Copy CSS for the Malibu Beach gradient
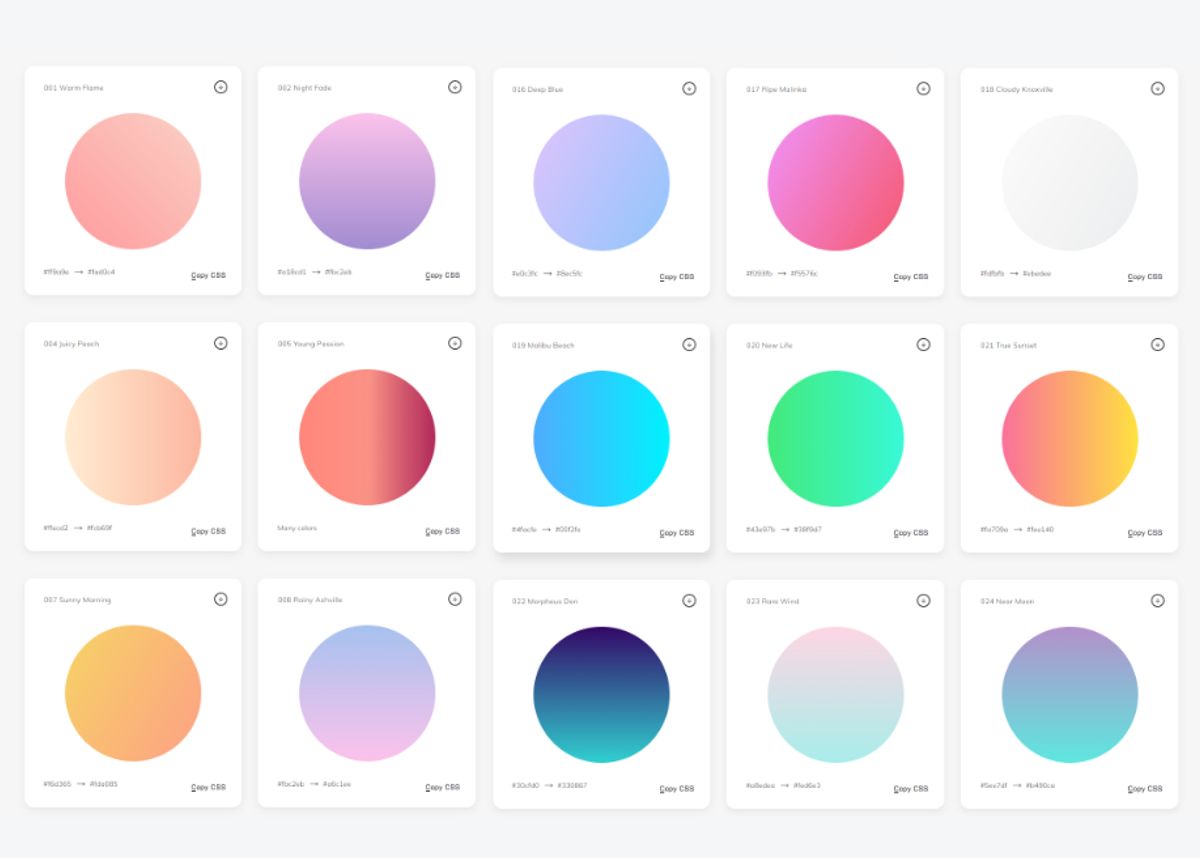The image size is (1200, 858). click(x=677, y=533)
